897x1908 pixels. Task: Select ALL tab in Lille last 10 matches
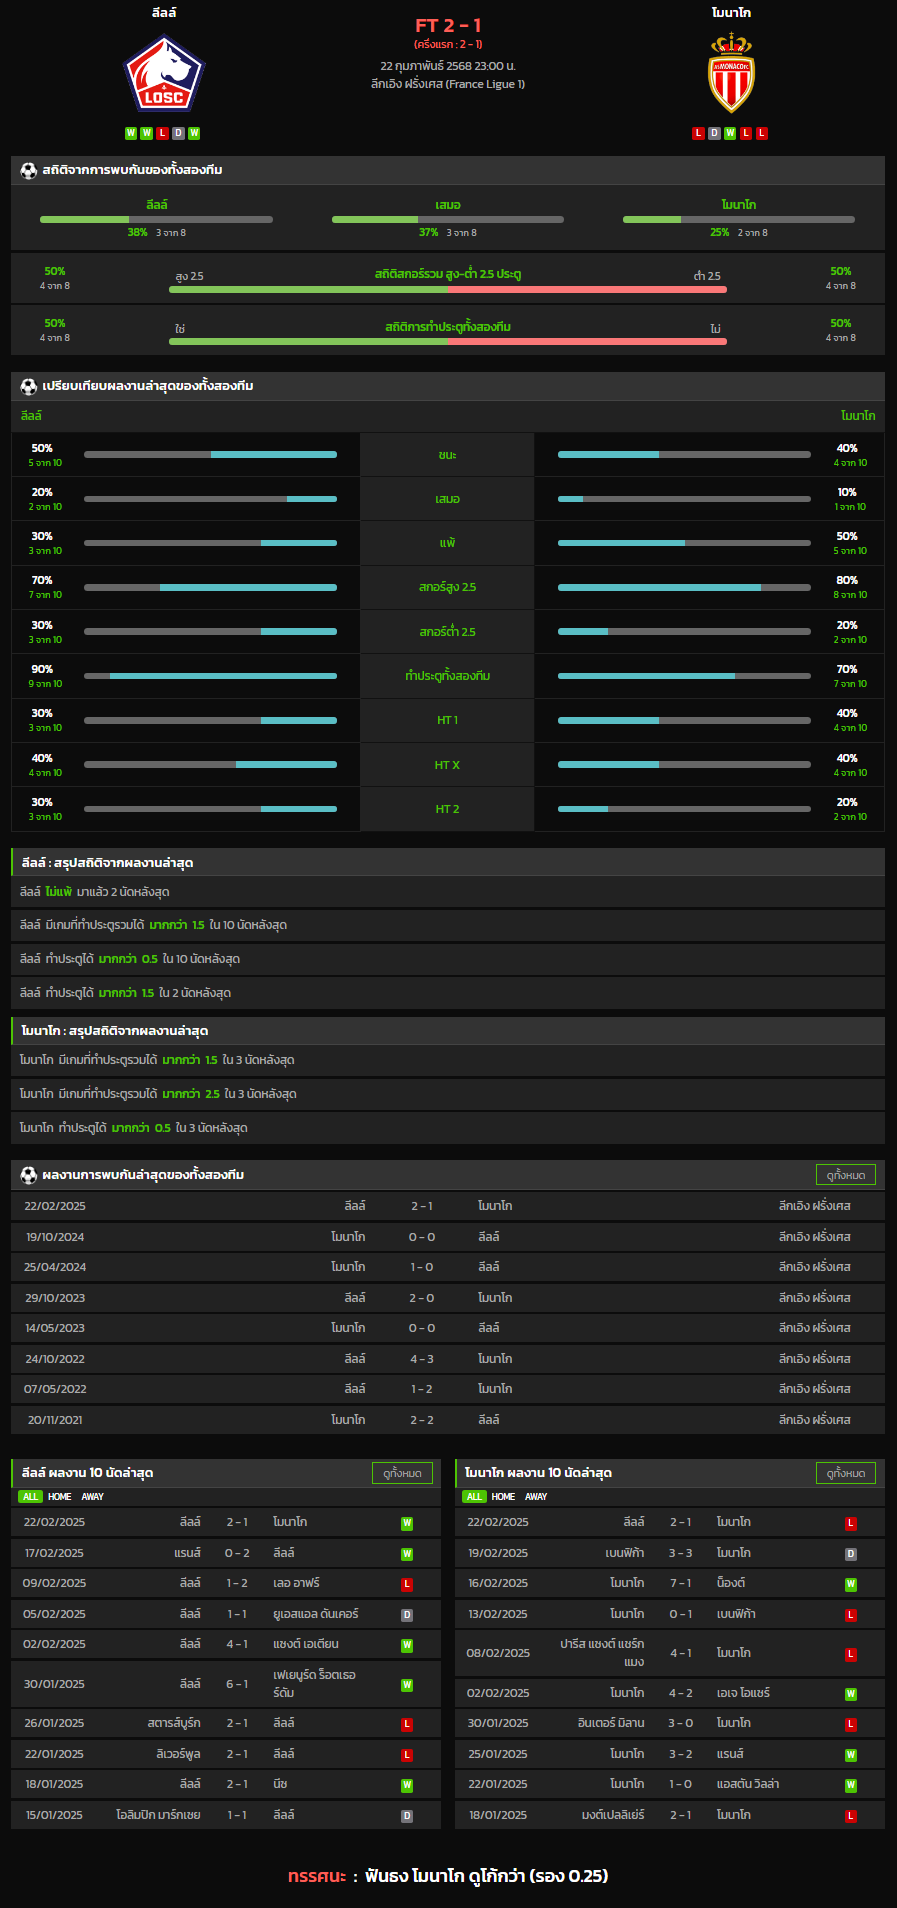[x=30, y=1497]
